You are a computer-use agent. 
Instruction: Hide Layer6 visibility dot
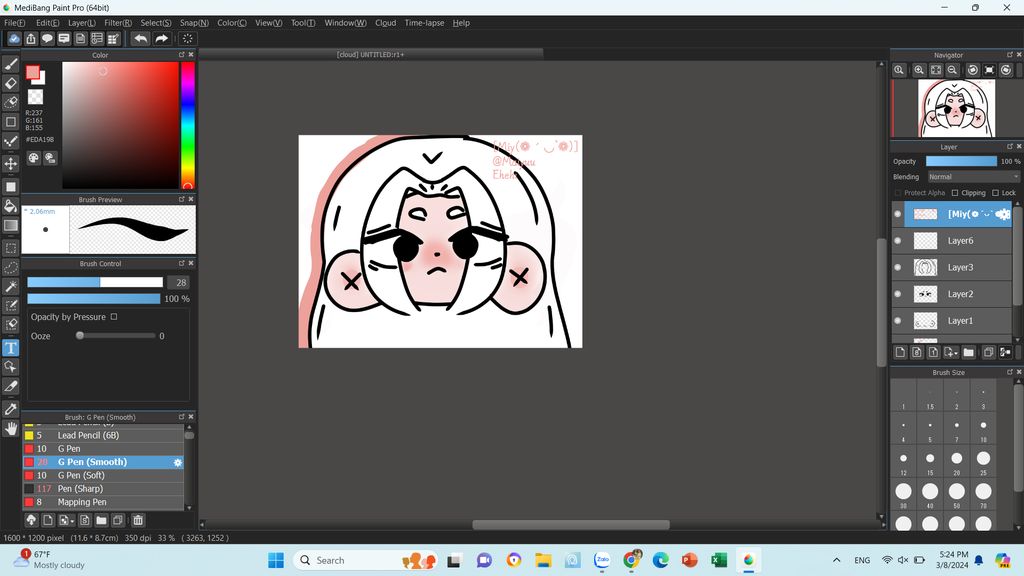[x=898, y=241]
